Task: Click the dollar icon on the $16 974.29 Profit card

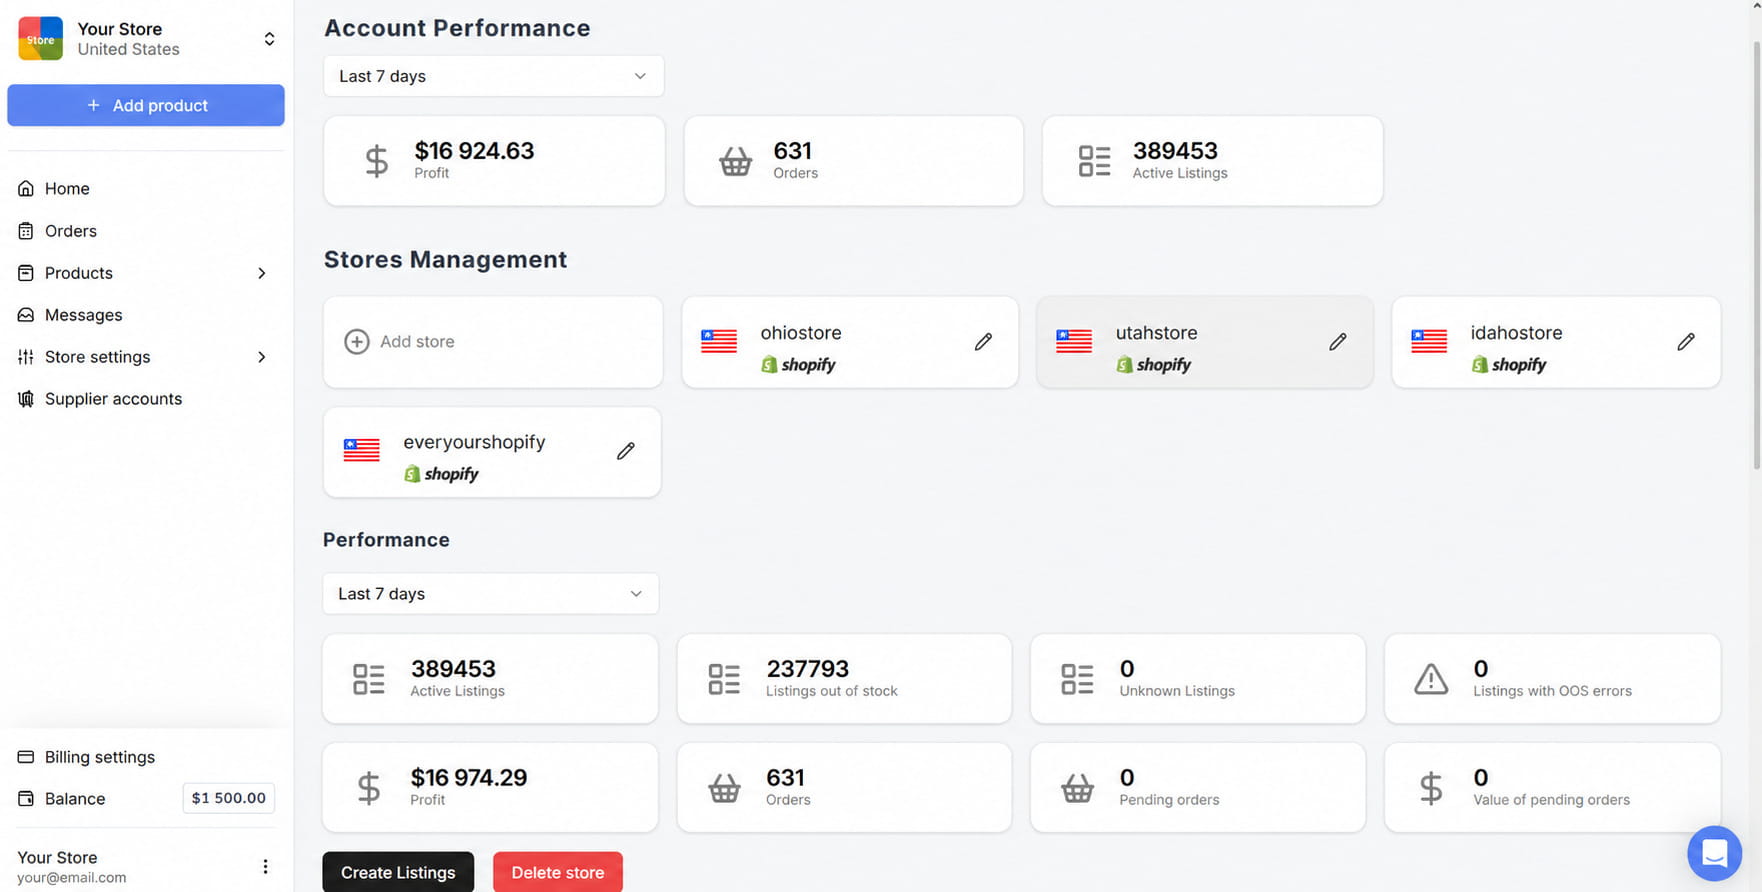Action: pos(368,788)
